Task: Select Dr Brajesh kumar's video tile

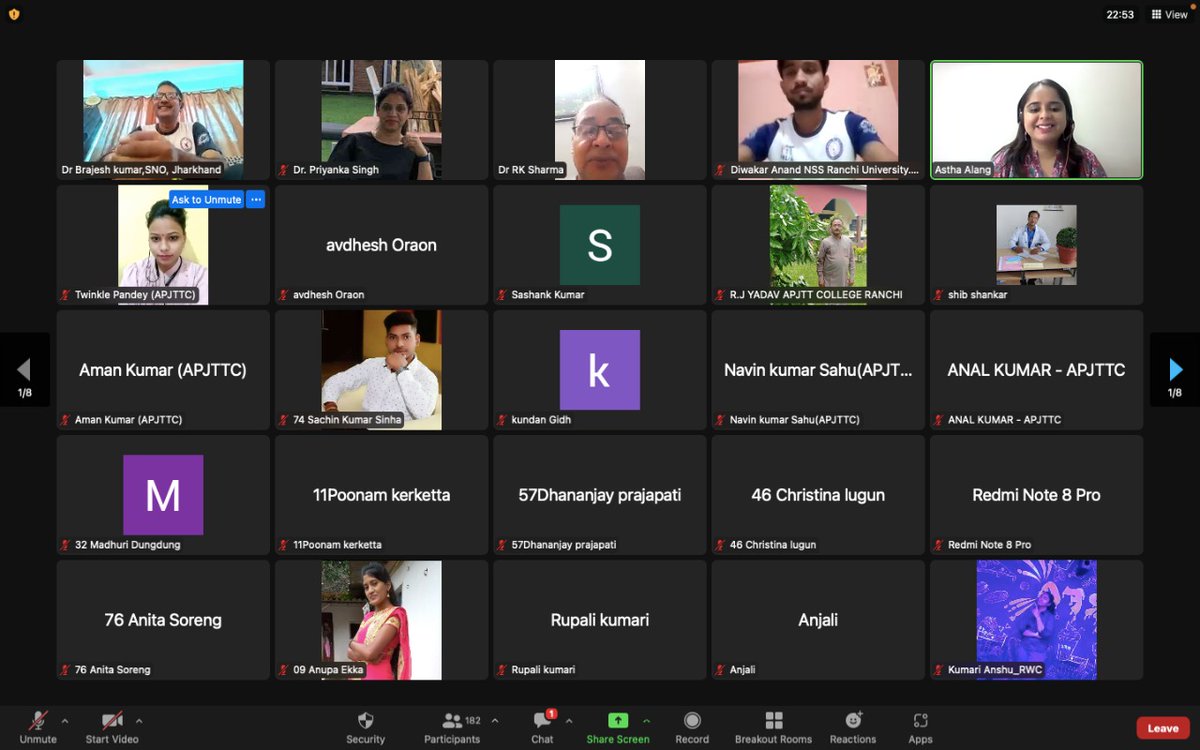Action: point(163,120)
